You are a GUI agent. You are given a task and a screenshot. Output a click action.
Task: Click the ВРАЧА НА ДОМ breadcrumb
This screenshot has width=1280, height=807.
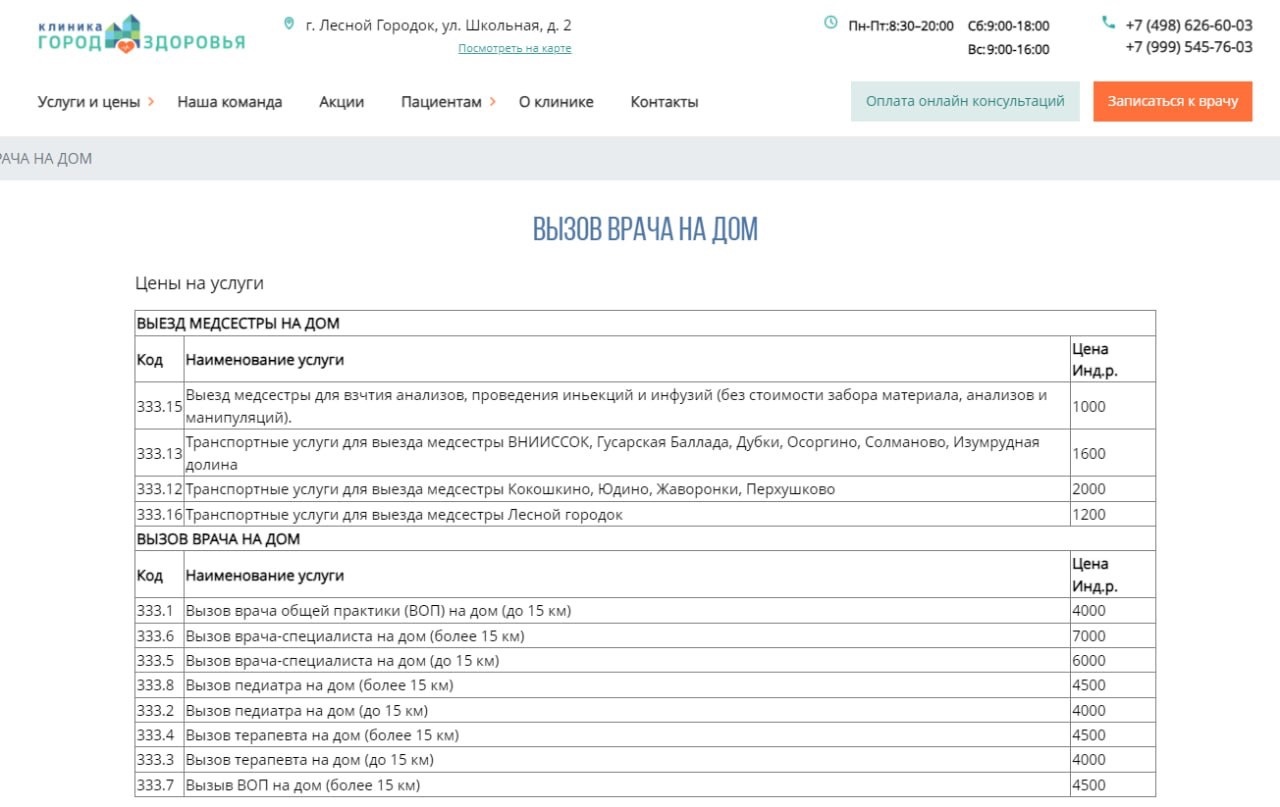pos(46,159)
